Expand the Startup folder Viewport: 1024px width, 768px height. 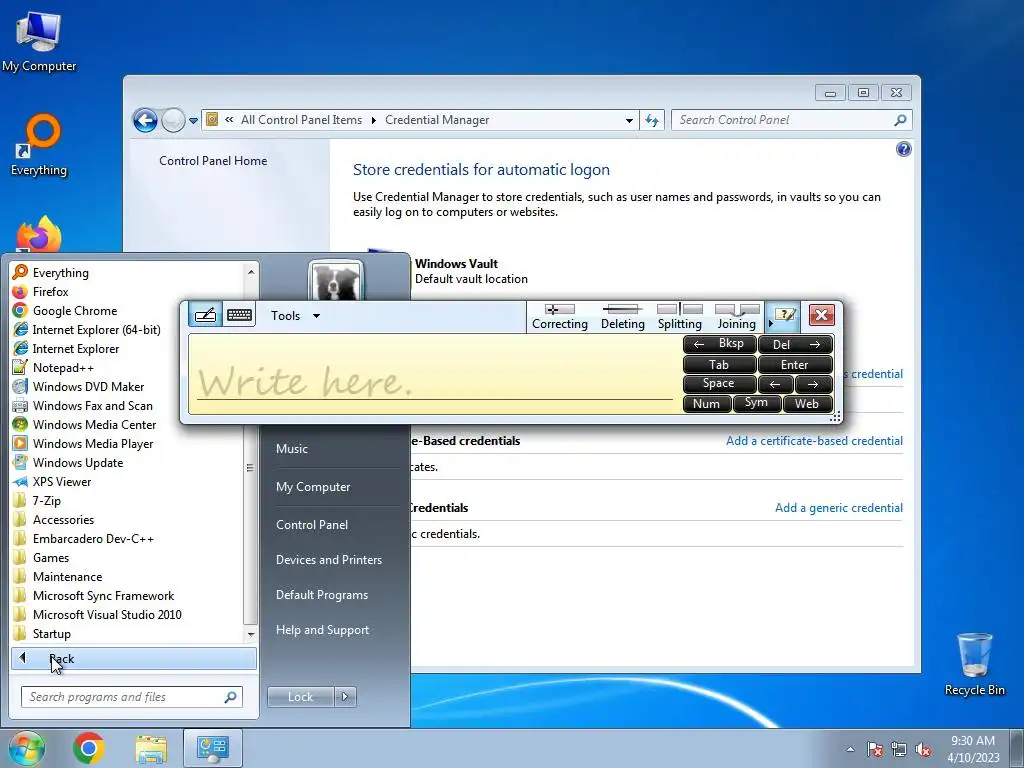click(x=128, y=633)
